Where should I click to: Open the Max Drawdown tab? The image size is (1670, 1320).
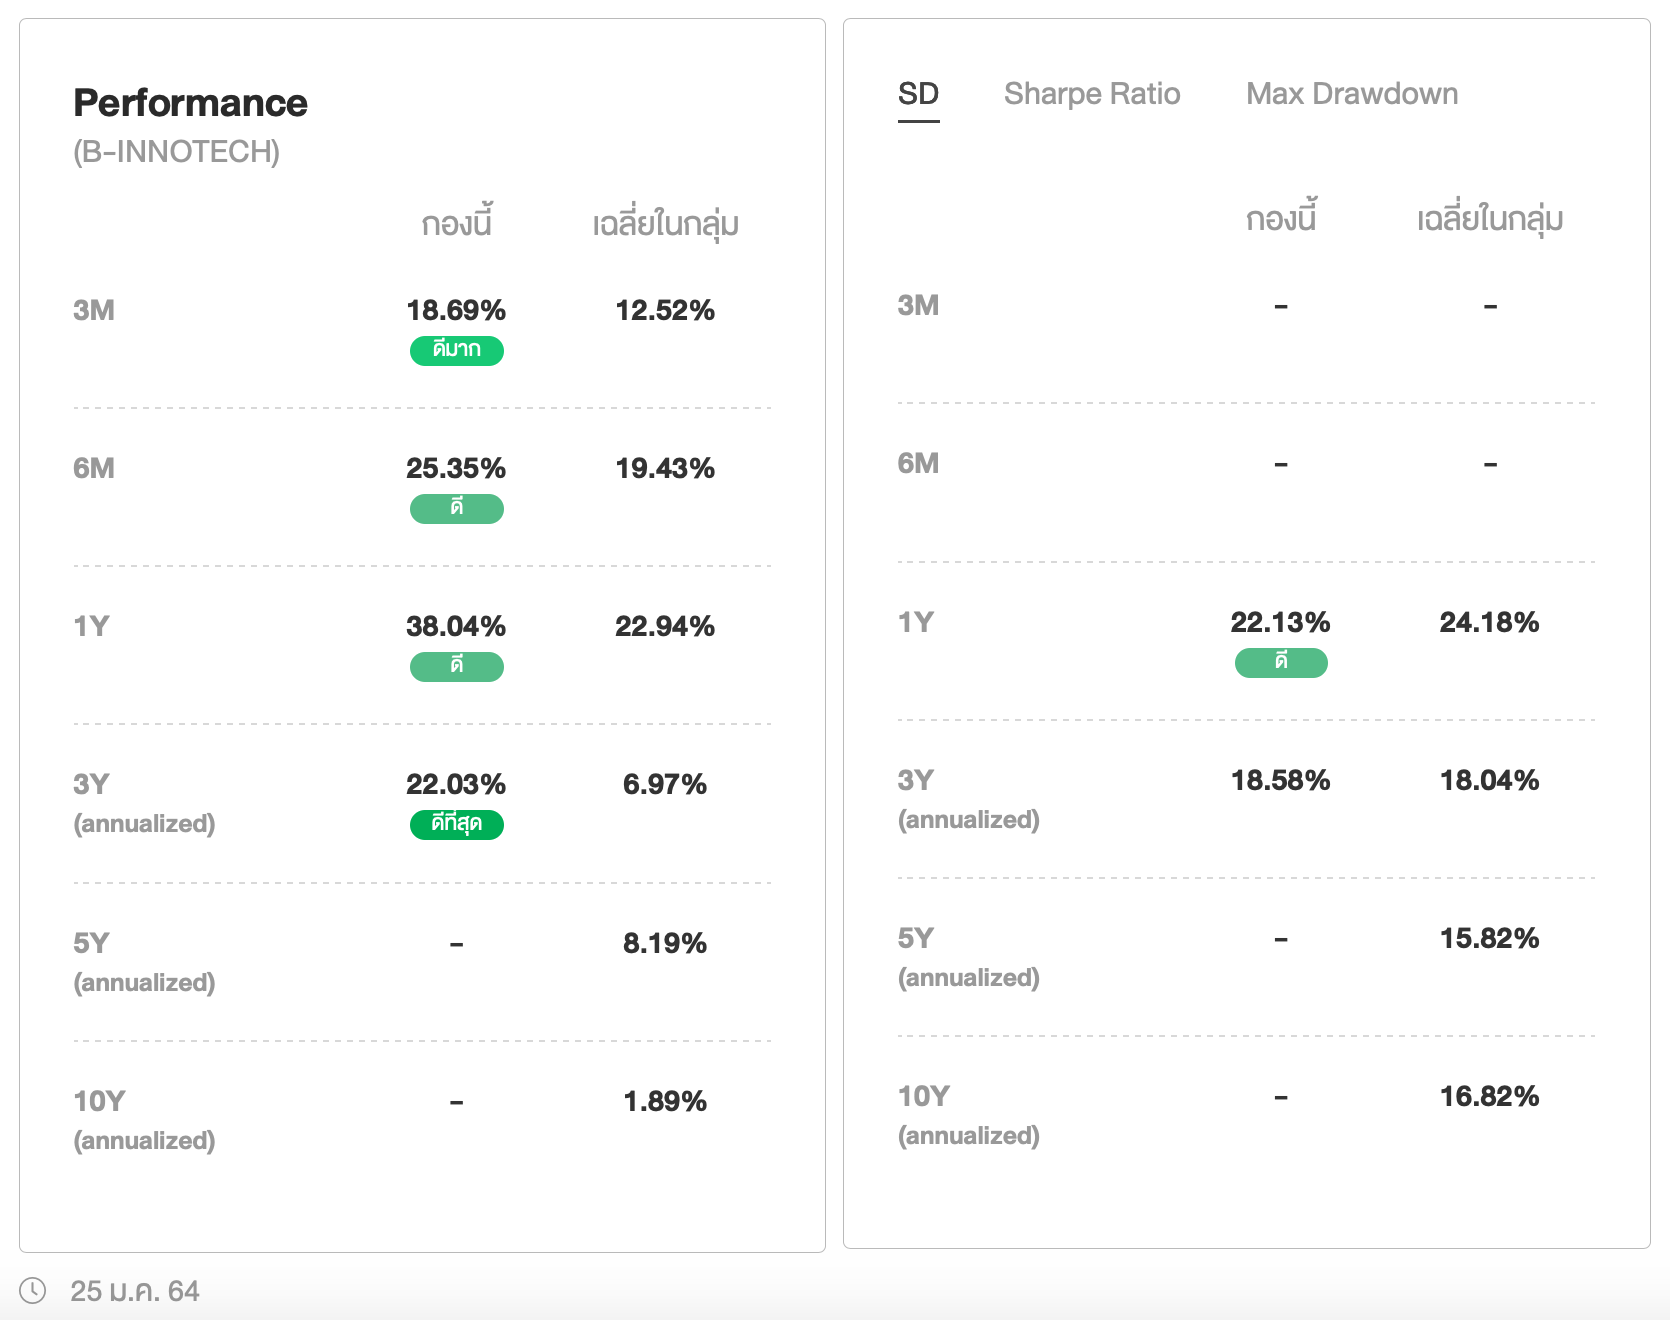point(1351,94)
